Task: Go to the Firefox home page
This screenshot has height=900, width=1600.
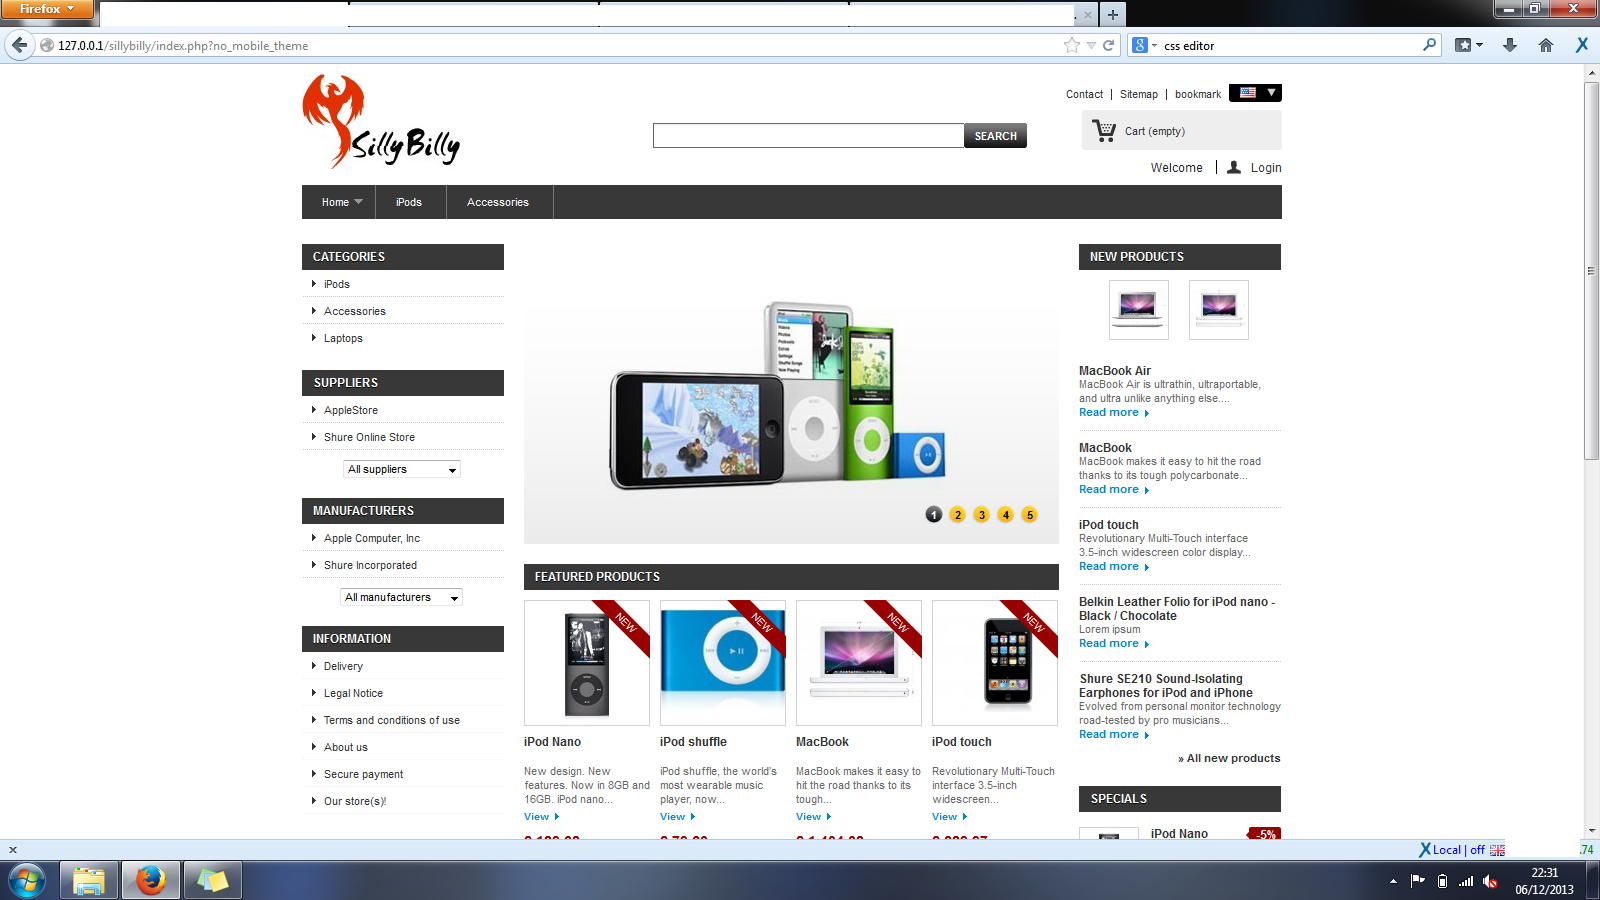Action: click(x=1546, y=45)
